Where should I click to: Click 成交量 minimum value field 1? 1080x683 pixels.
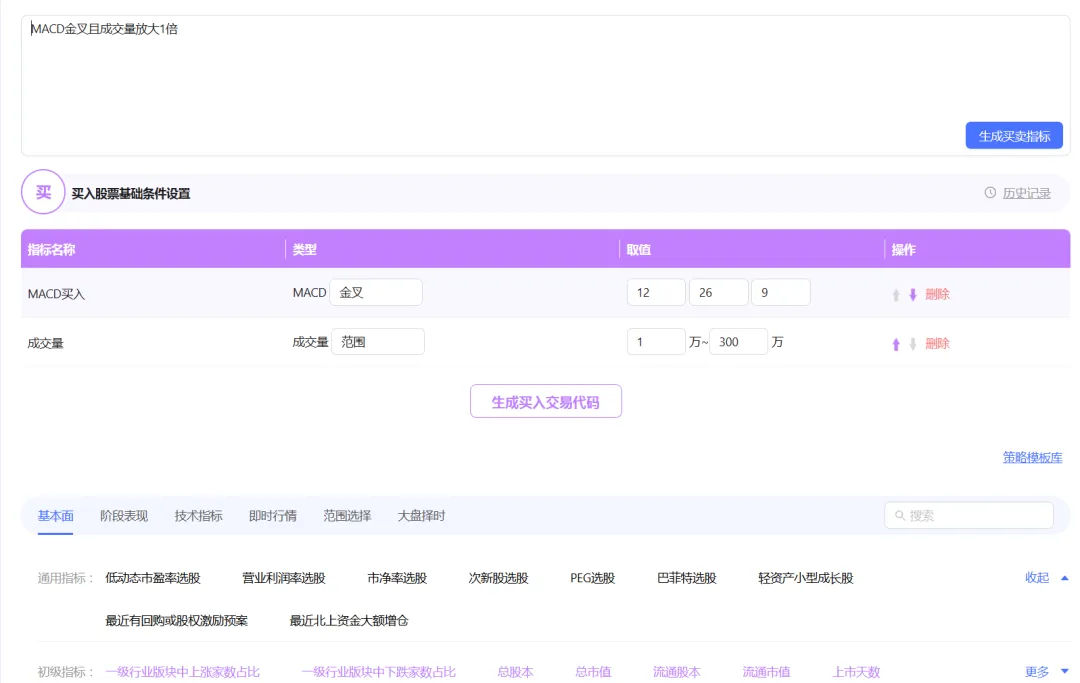[656, 342]
